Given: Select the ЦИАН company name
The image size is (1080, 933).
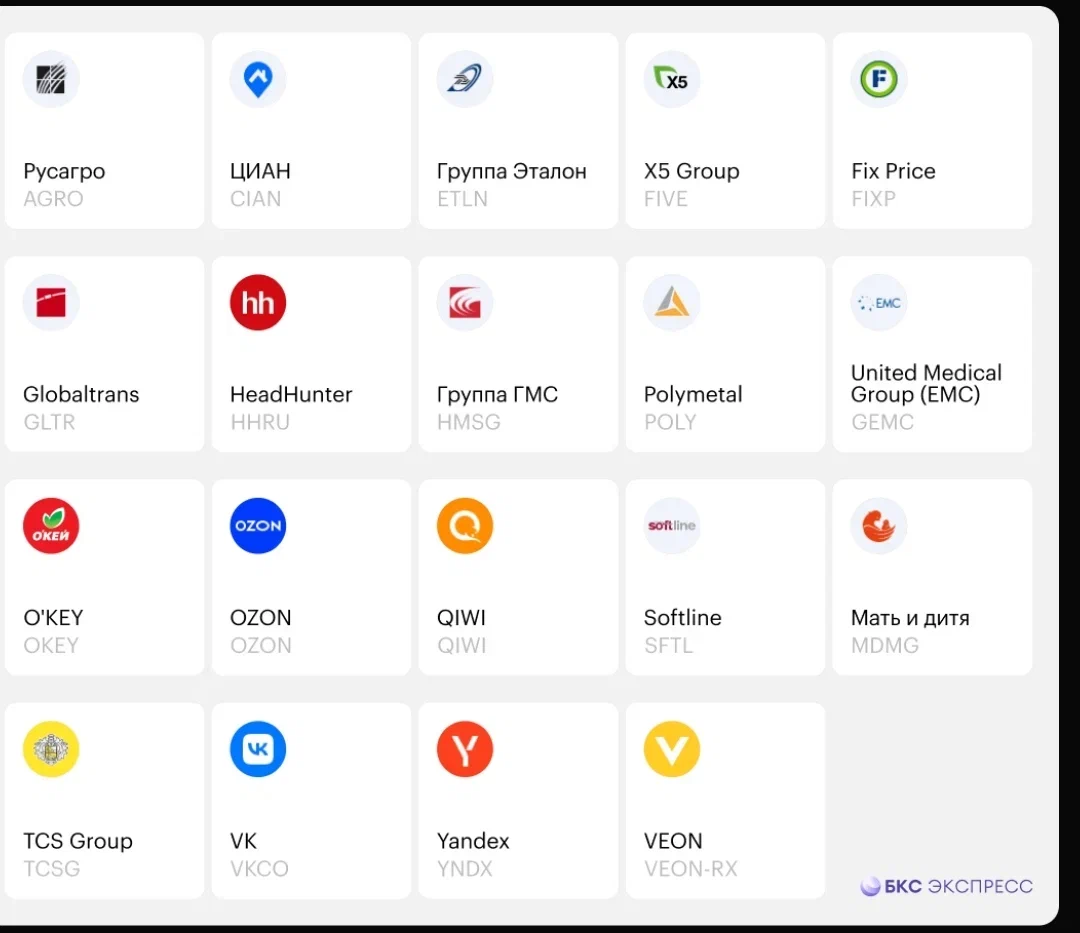Looking at the screenshot, I should point(260,171).
